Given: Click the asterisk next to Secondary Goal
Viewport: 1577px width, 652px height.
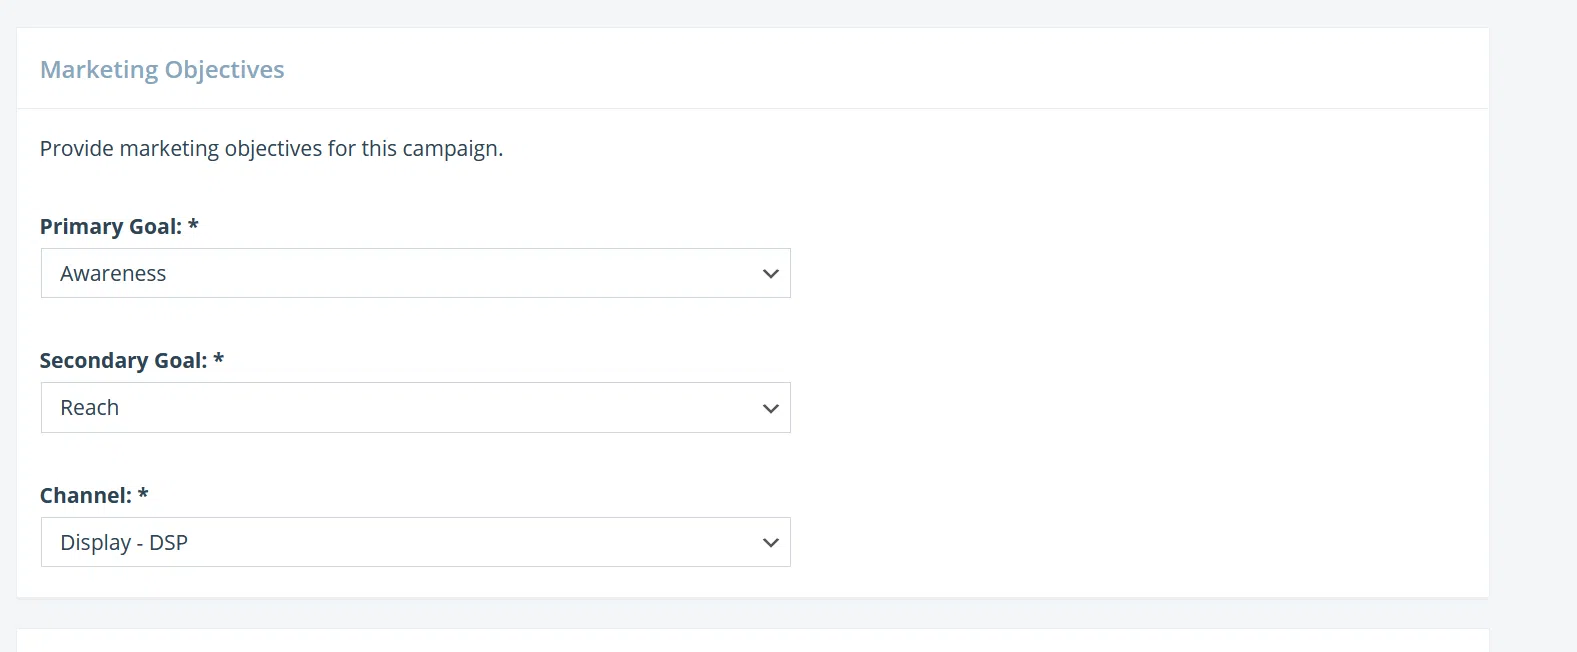Looking at the screenshot, I should 219,359.
